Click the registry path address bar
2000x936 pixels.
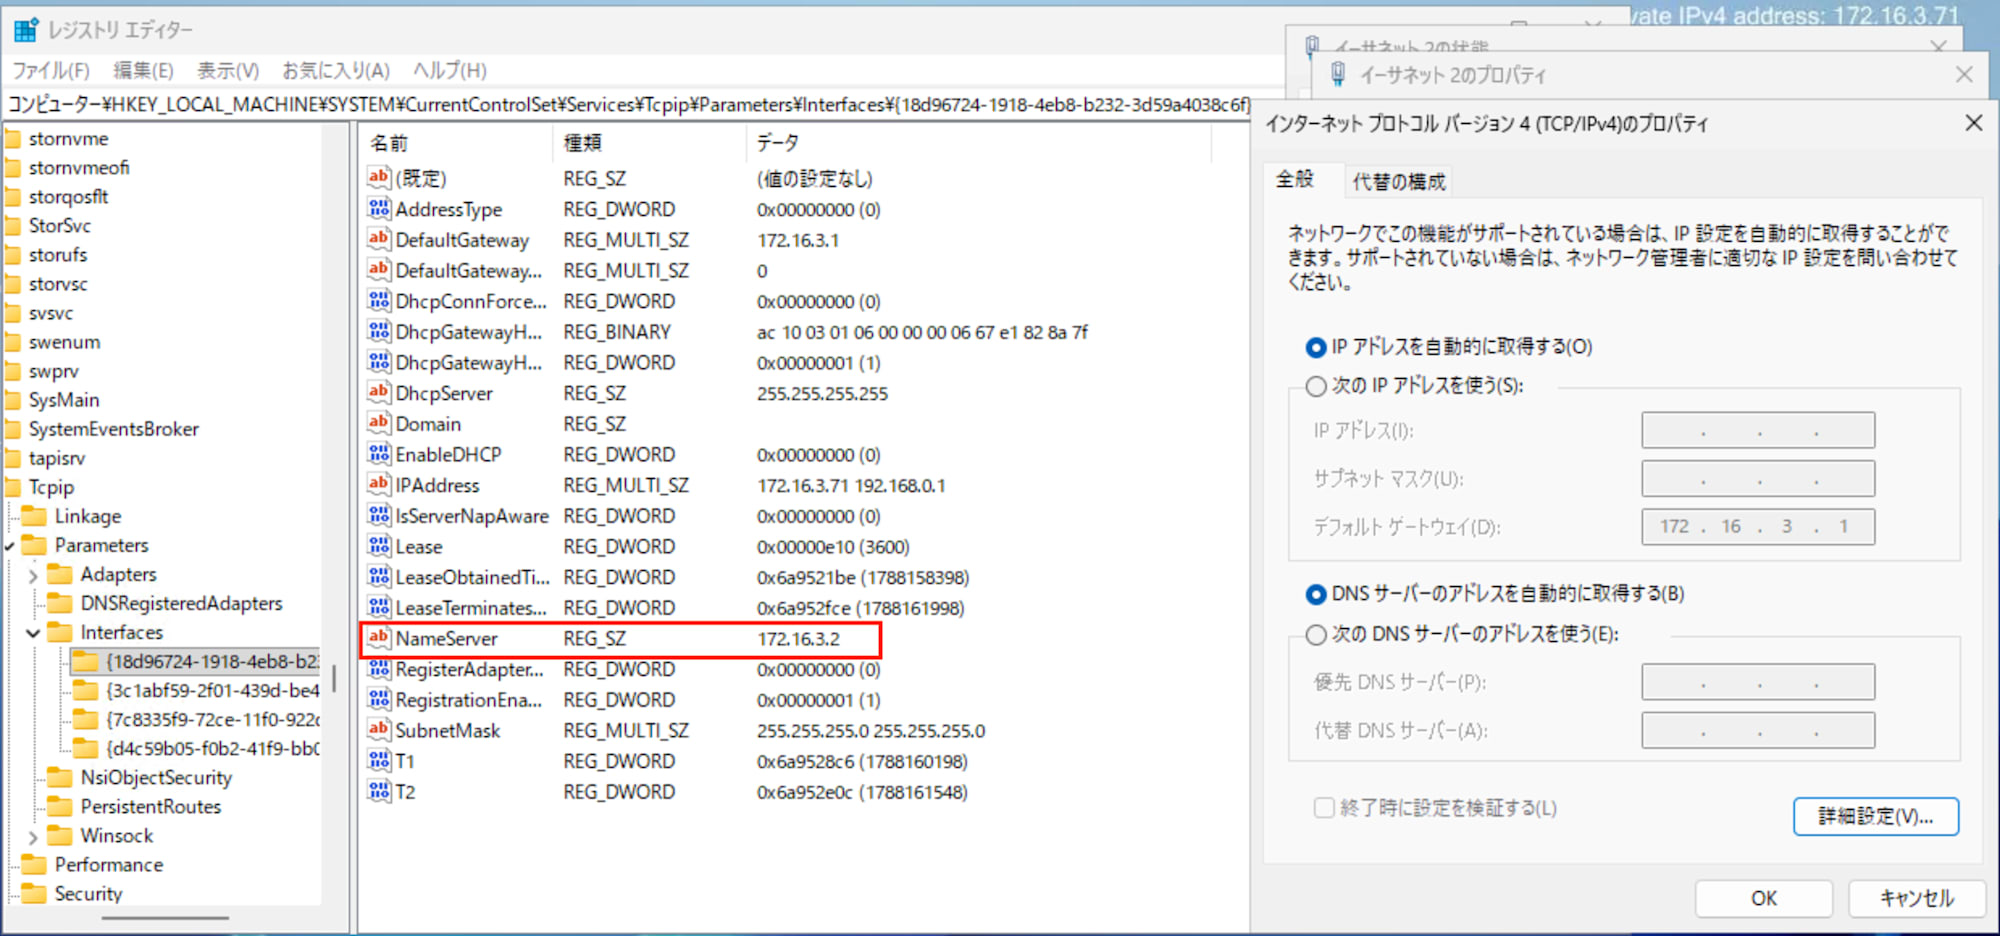click(x=628, y=105)
